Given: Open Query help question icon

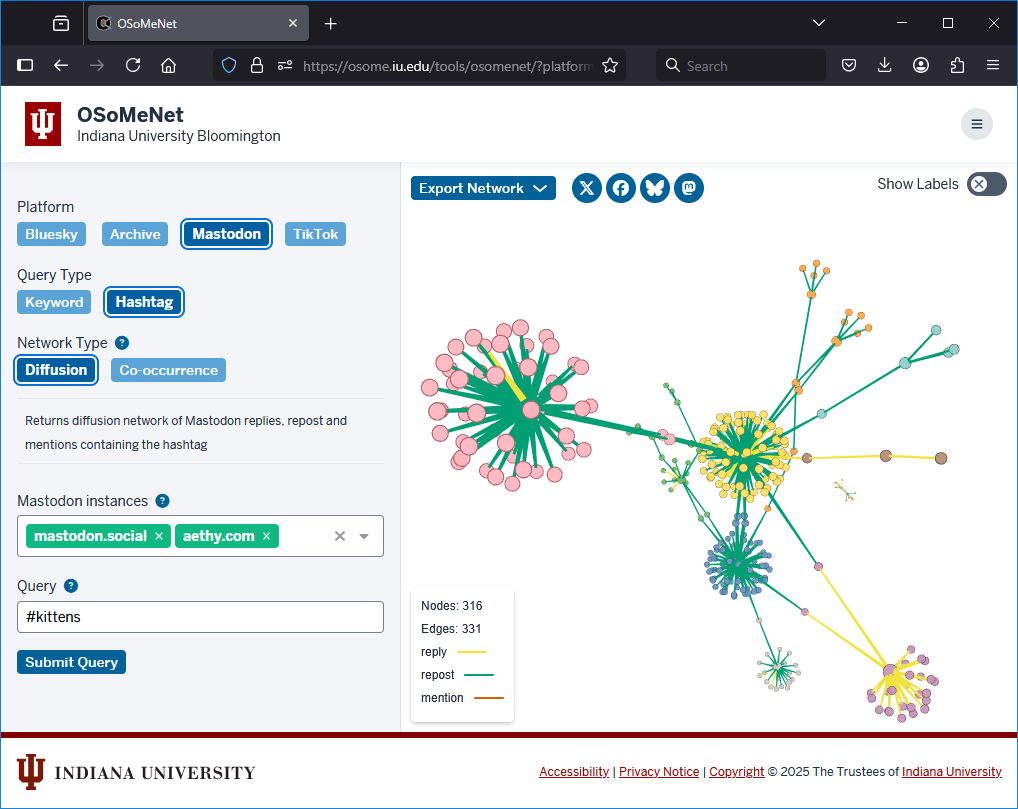Looking at the screenshot, I should point(71,586).
